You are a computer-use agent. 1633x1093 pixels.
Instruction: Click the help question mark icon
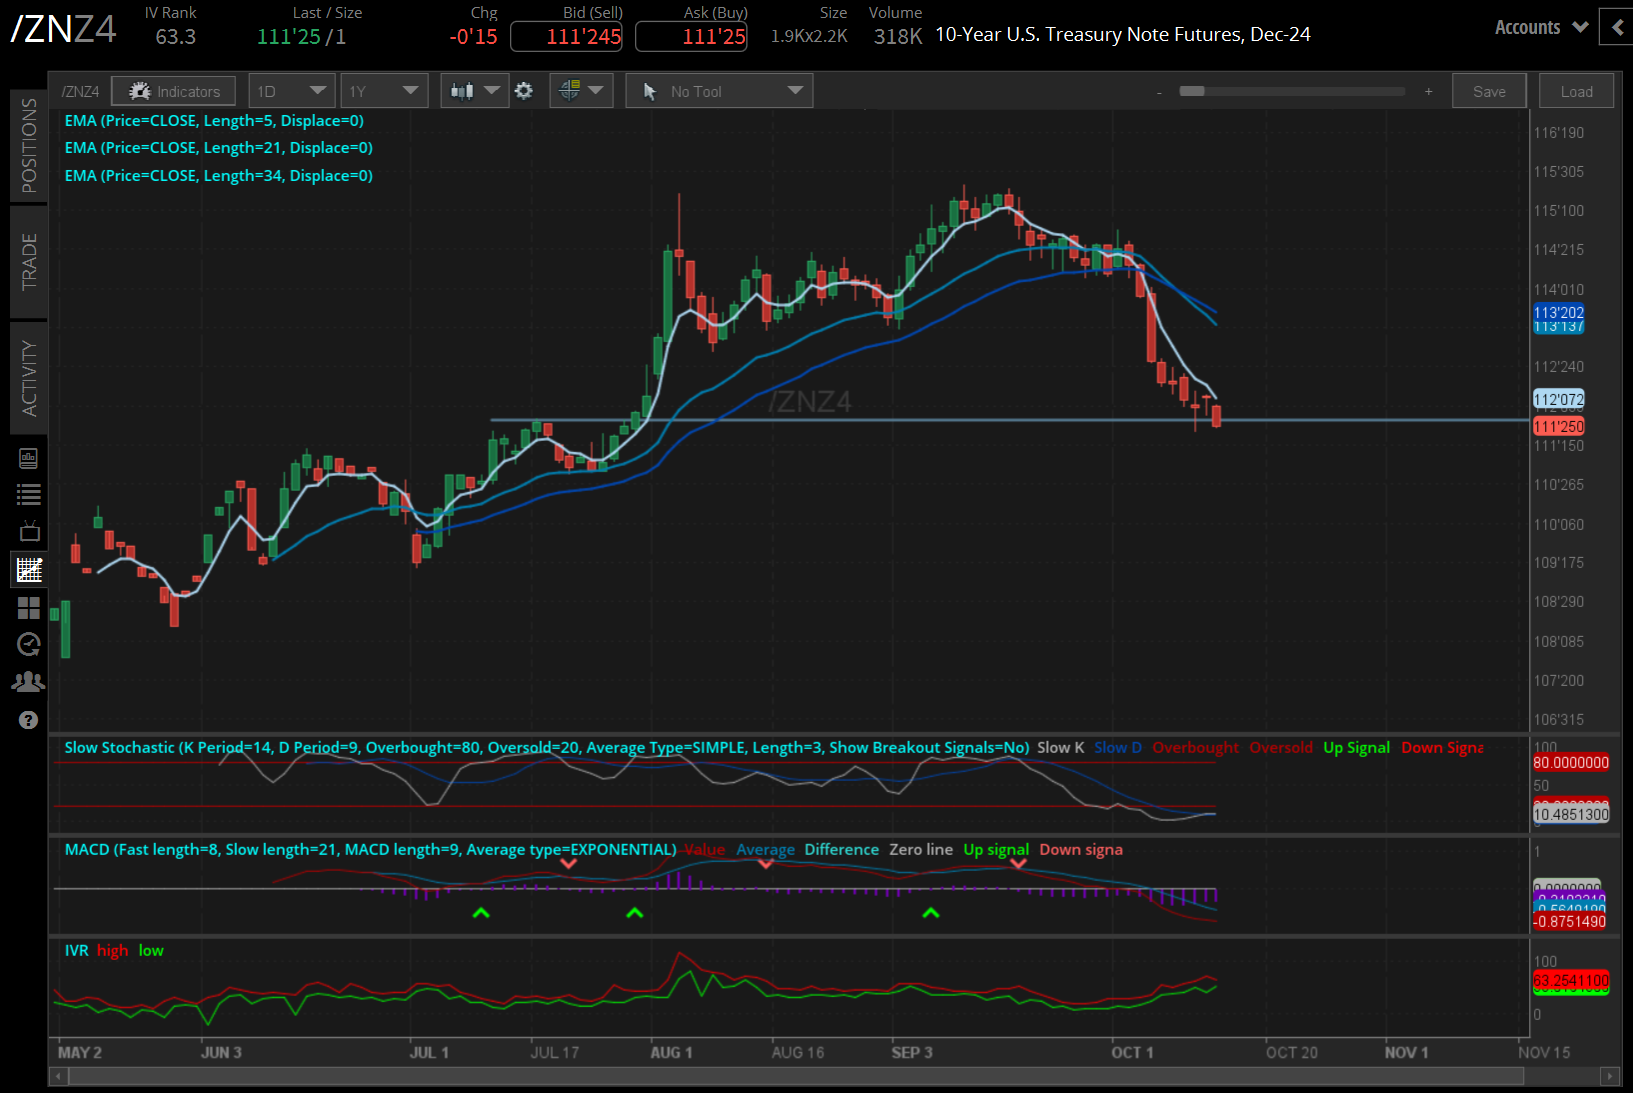(29, 720)
